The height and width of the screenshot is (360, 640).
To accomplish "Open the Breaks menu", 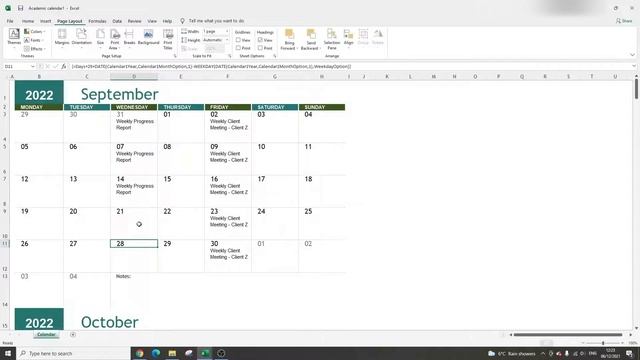I will 129,38.
